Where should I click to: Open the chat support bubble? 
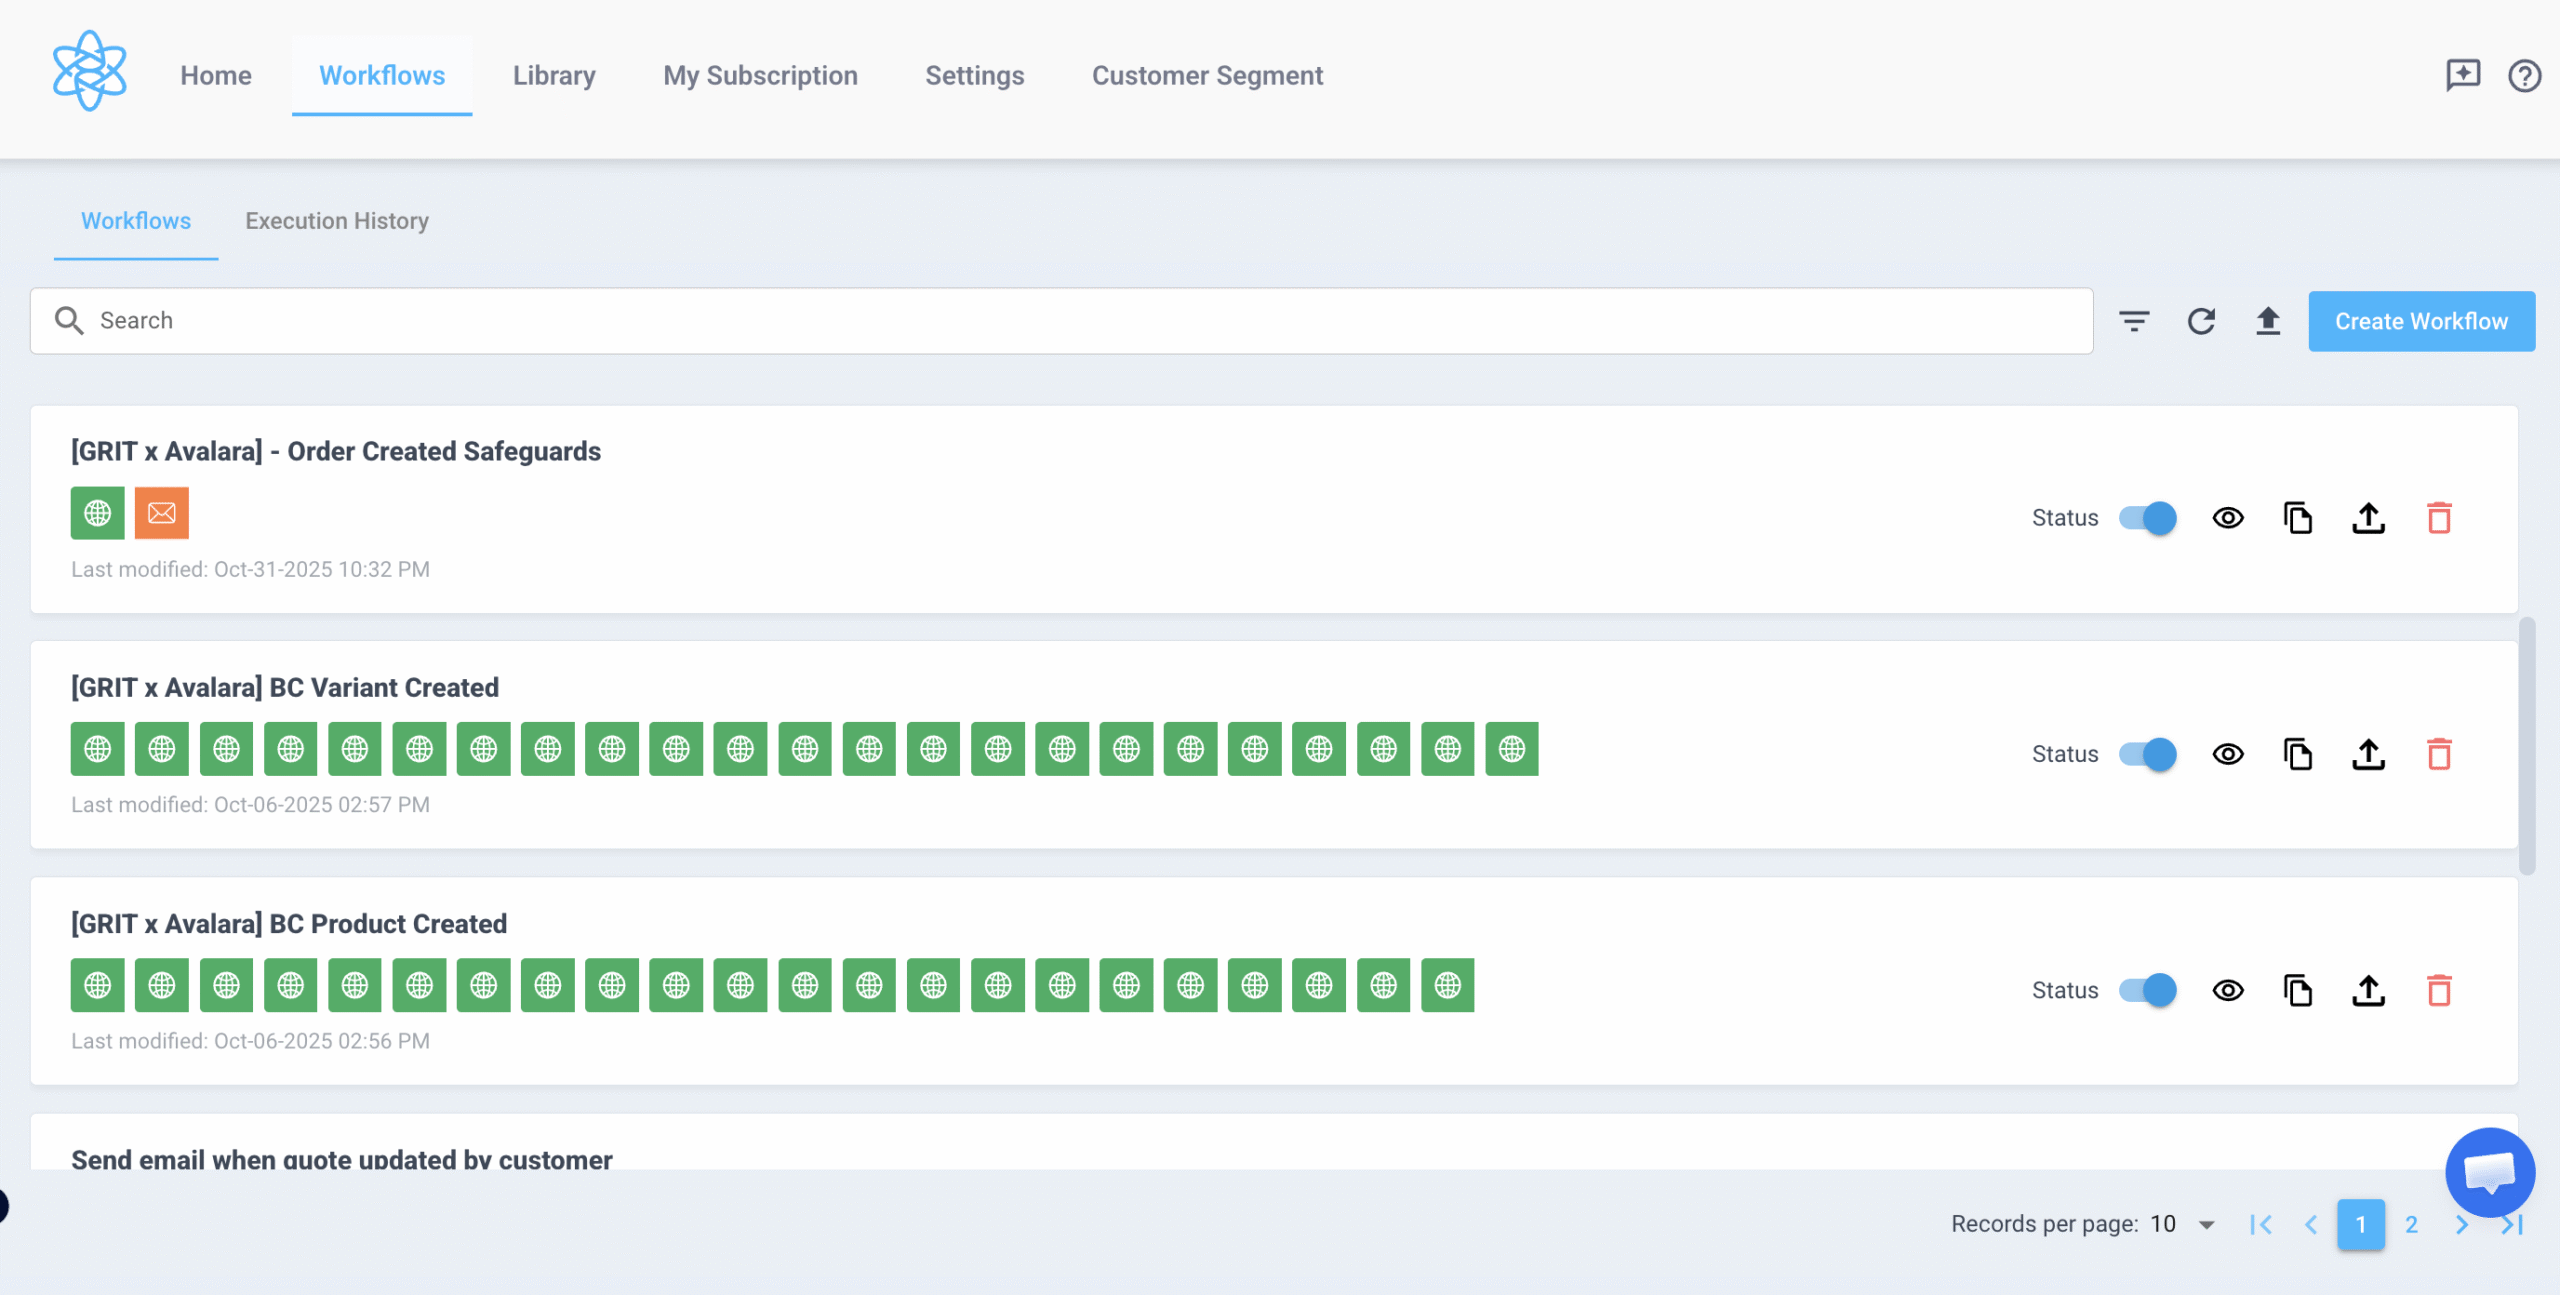coord(2490,1172)
